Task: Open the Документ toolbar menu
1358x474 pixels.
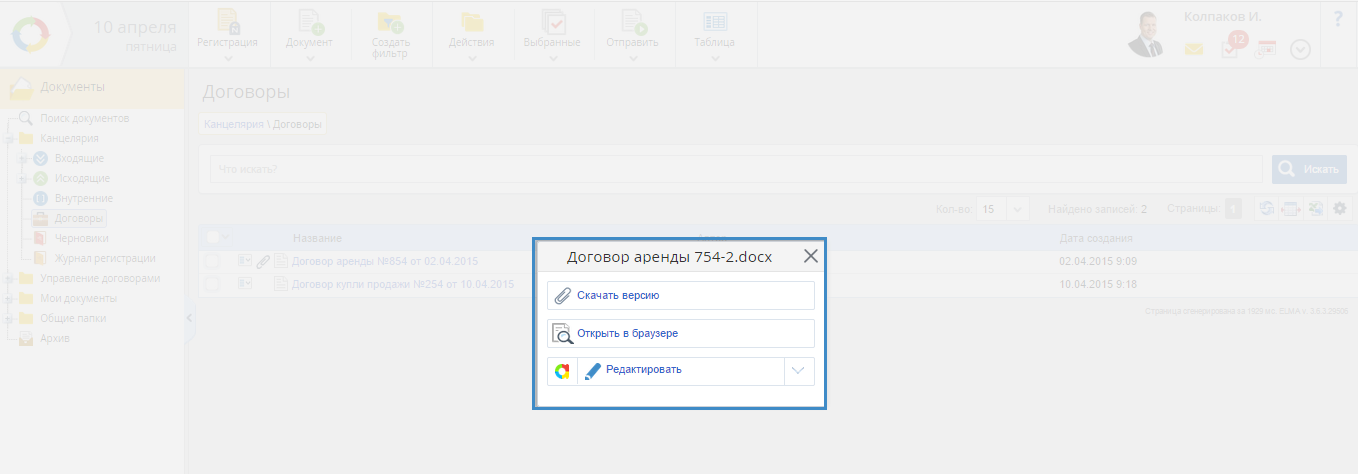Action: coord(309,35)
